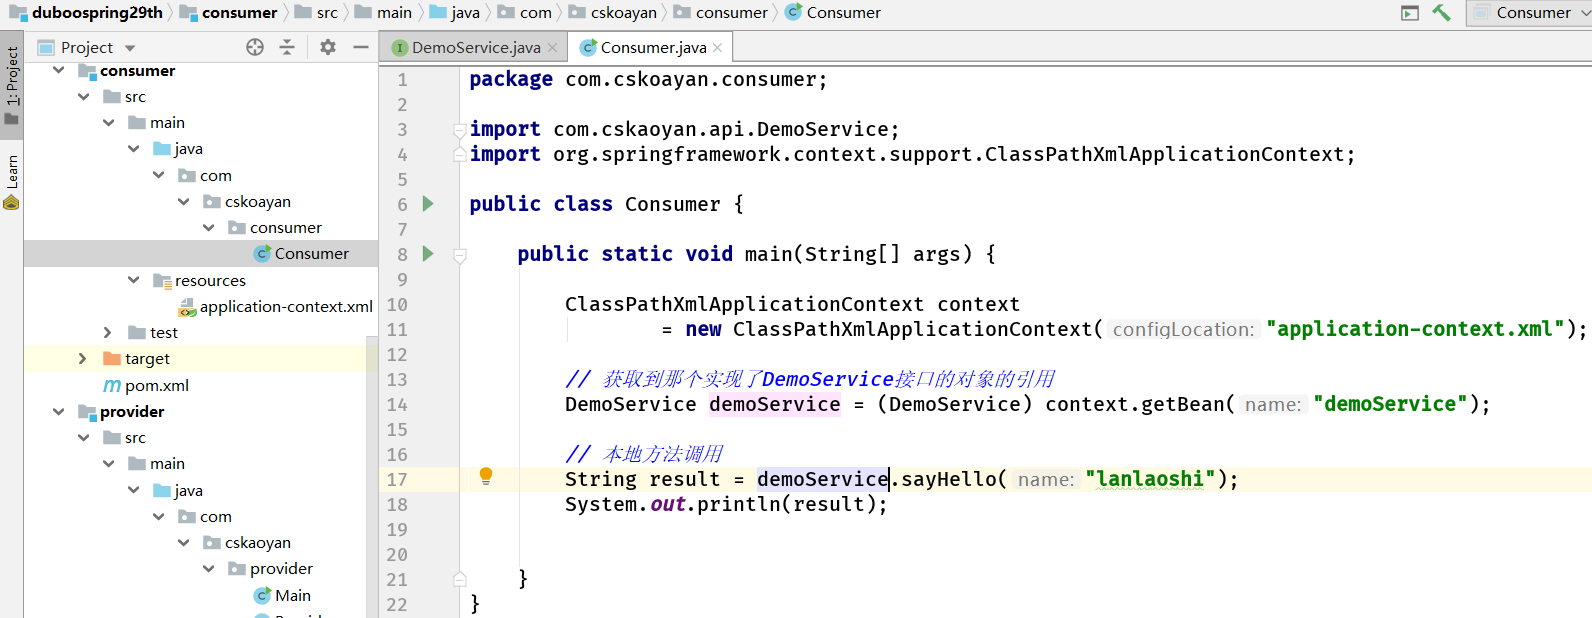
Task: Click duboospring29th in the breadcrumb bar
Action: 86,13
